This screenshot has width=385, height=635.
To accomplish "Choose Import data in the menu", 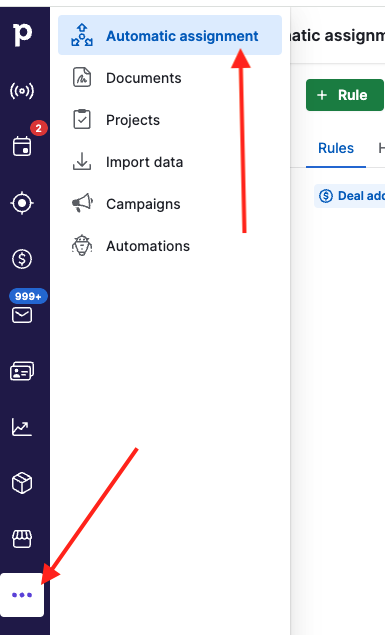I will coord(170,162).
